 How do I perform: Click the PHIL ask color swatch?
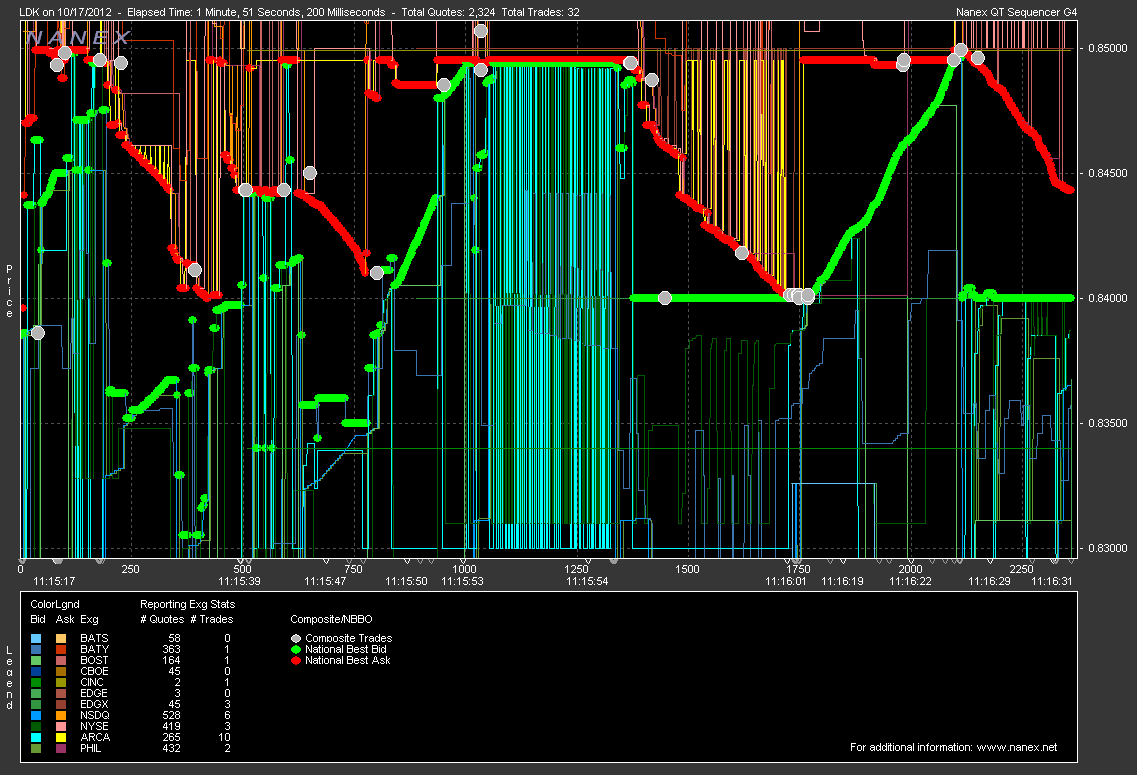click(x=61, y=748)
